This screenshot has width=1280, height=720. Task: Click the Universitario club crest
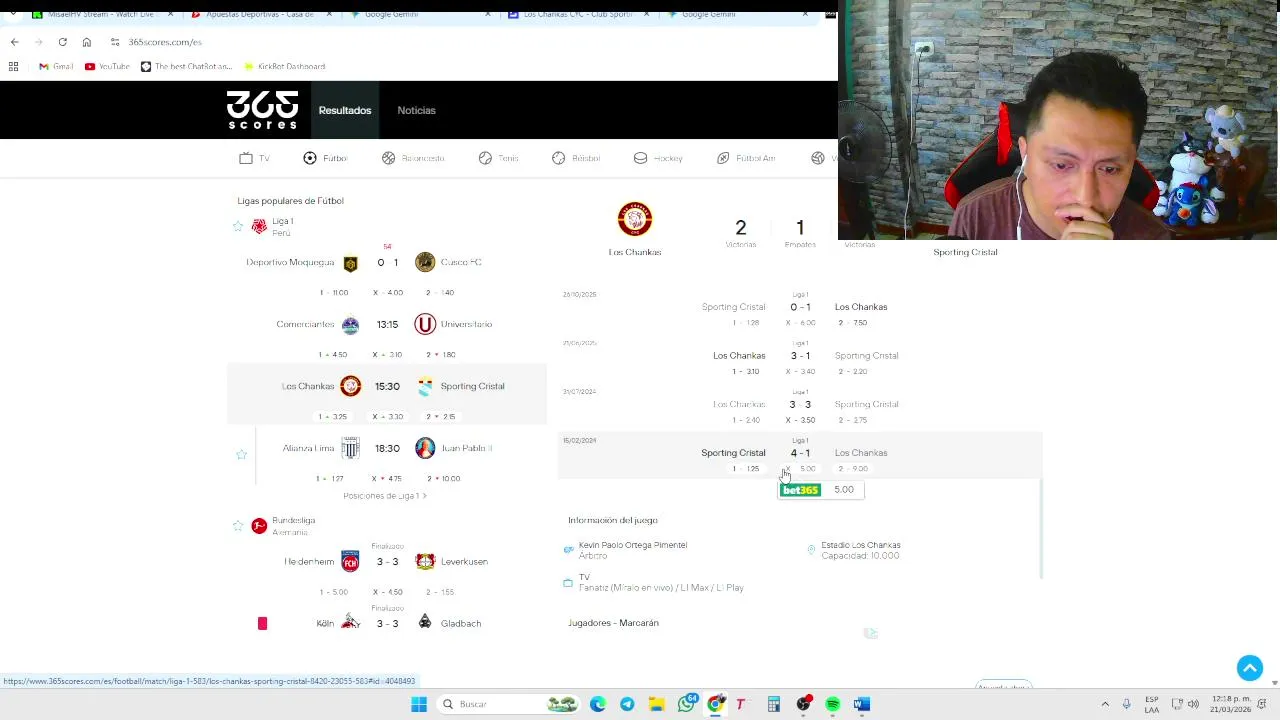point(425,324)
